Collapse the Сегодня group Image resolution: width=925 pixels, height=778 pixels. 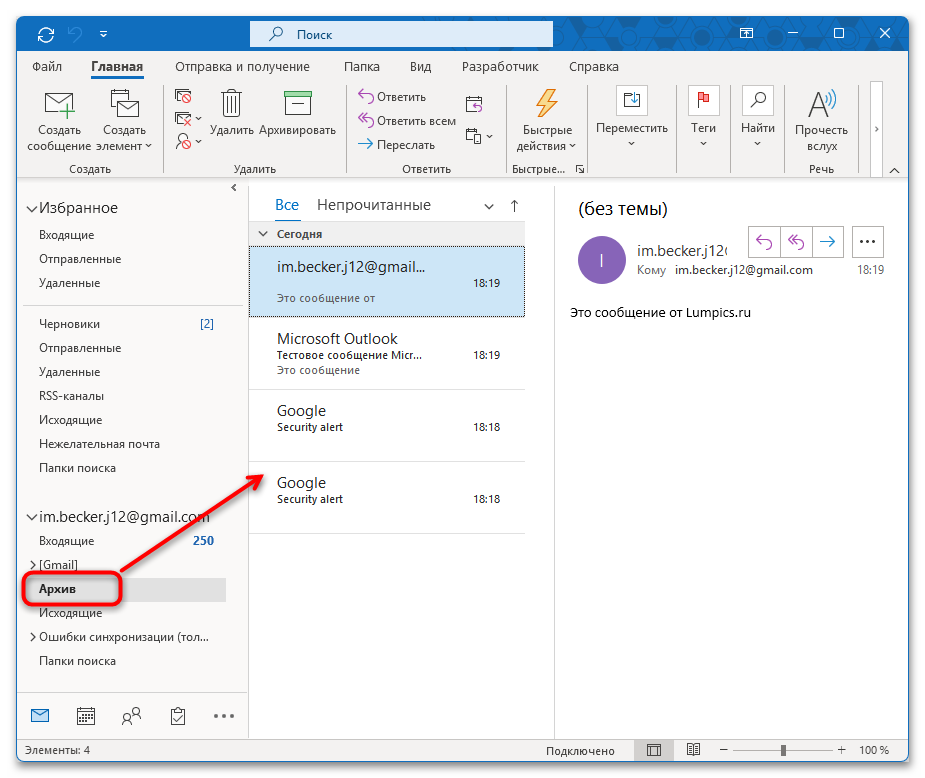pyautogui.click(x=263, y=234)
